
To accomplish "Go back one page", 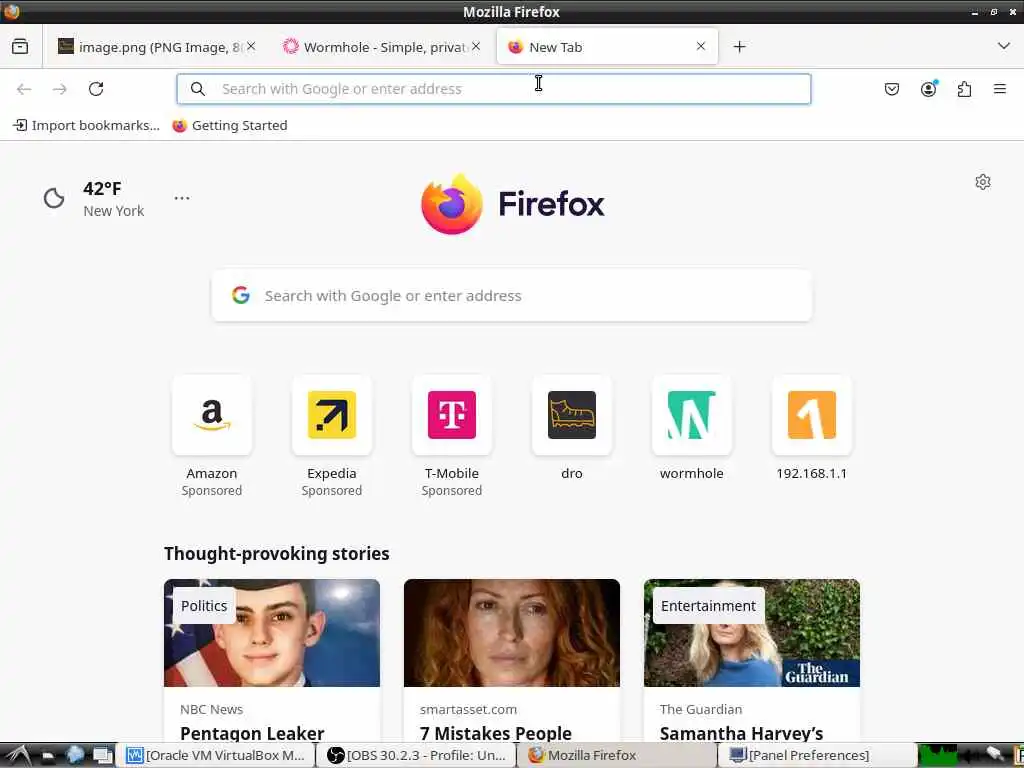I will tap(24, 89).
